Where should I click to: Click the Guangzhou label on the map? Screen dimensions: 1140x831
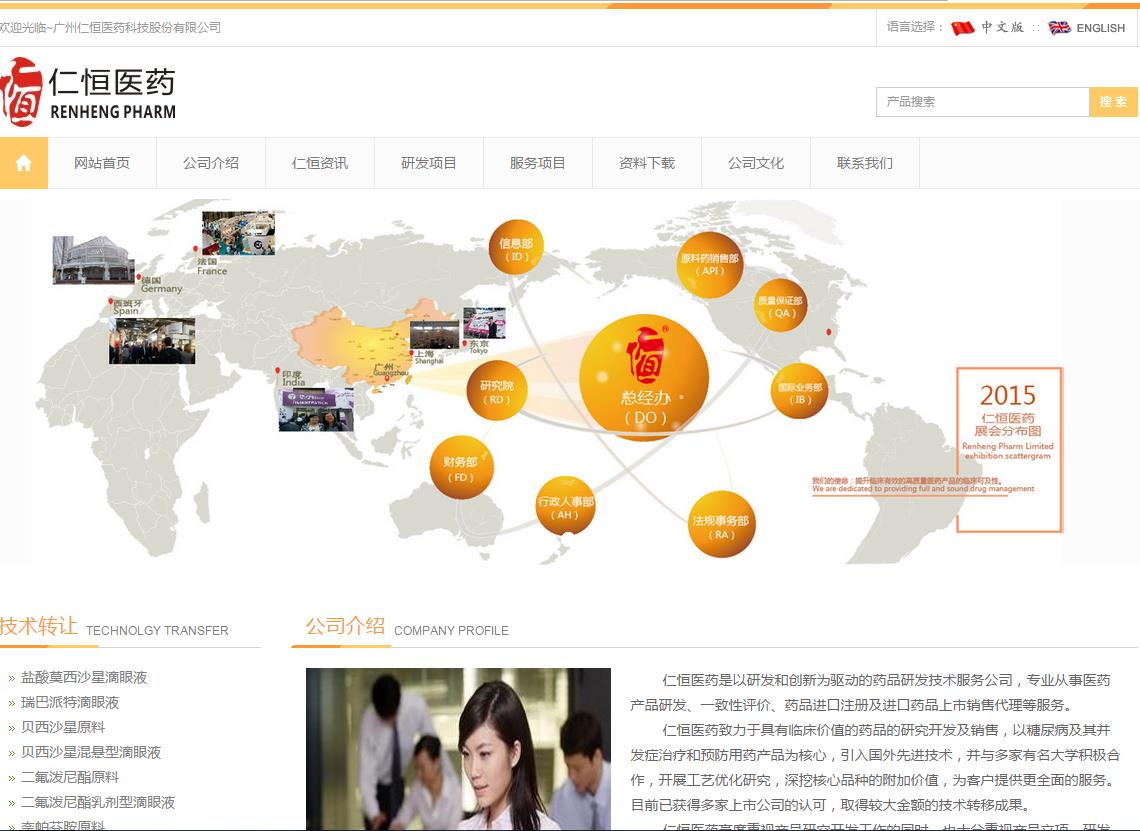(391, 369)
